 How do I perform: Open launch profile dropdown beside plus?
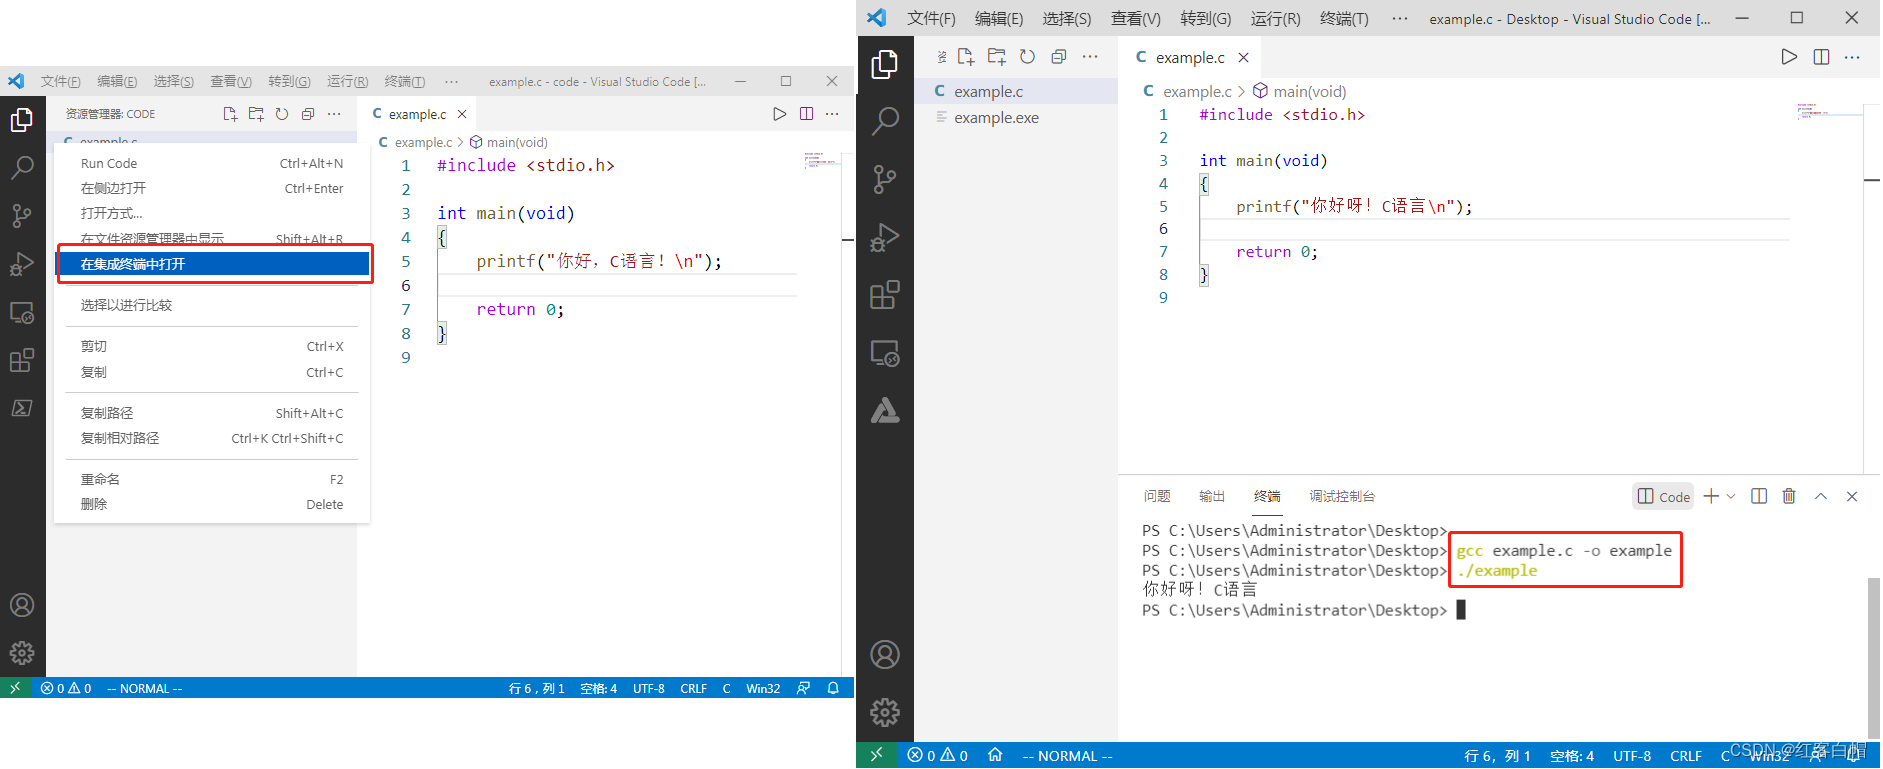[x=1731, y=496]
